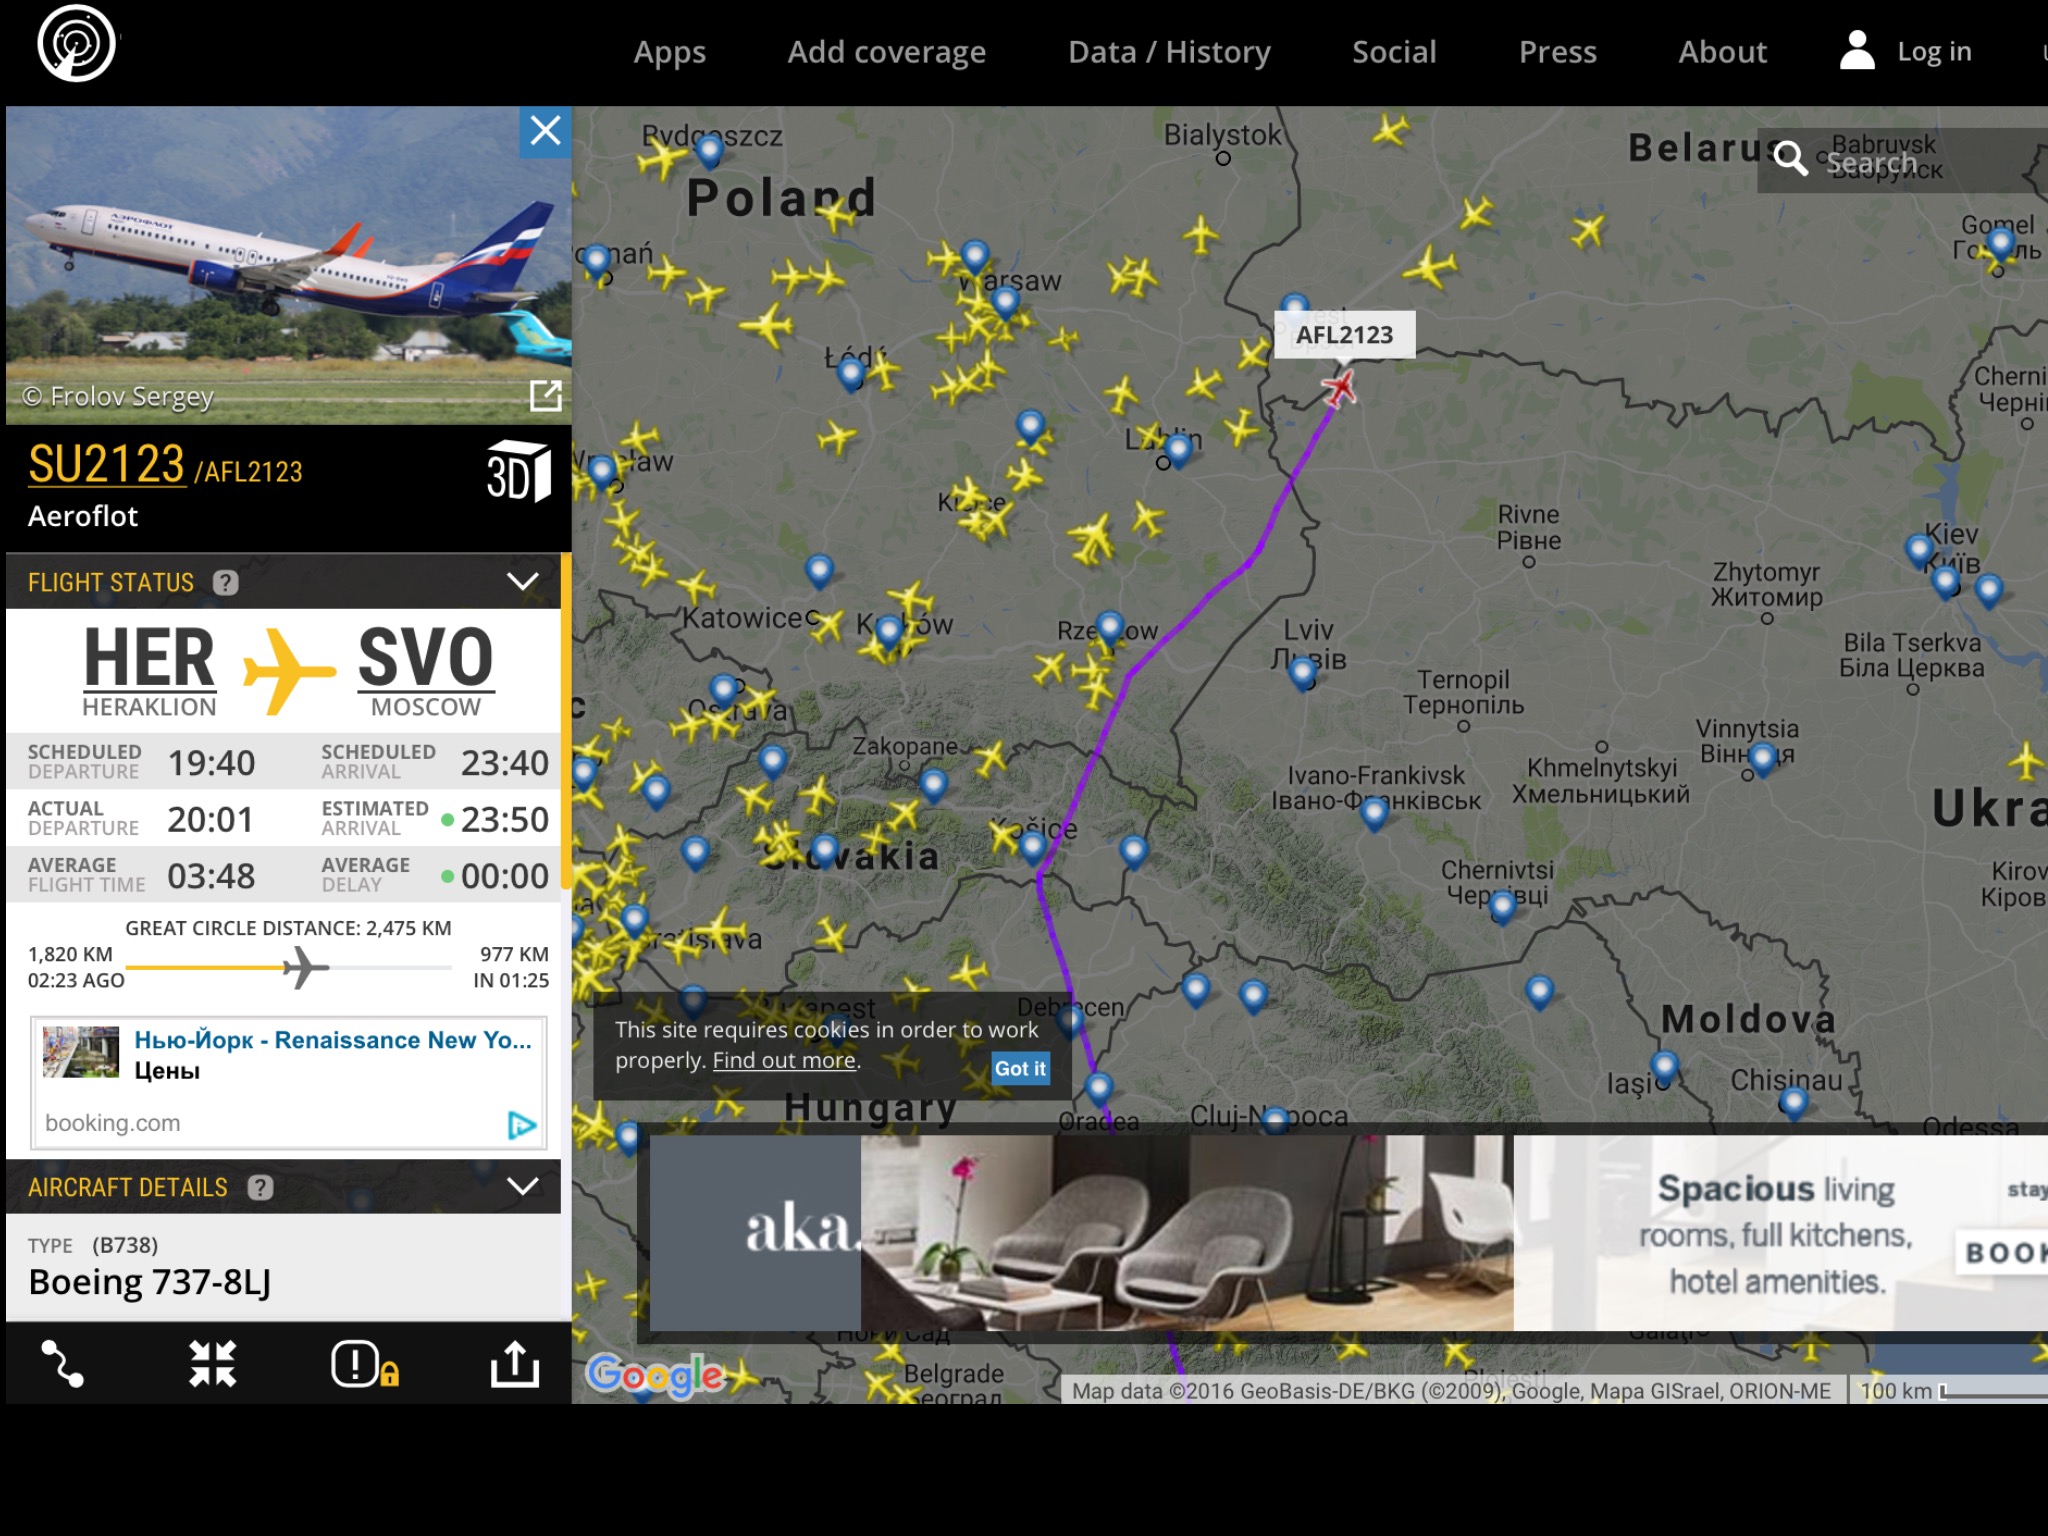This screenshot has height=1536, width=2048.
Task: Select the red AFL2123 aircraft on map
Action: click(1339, 388)
